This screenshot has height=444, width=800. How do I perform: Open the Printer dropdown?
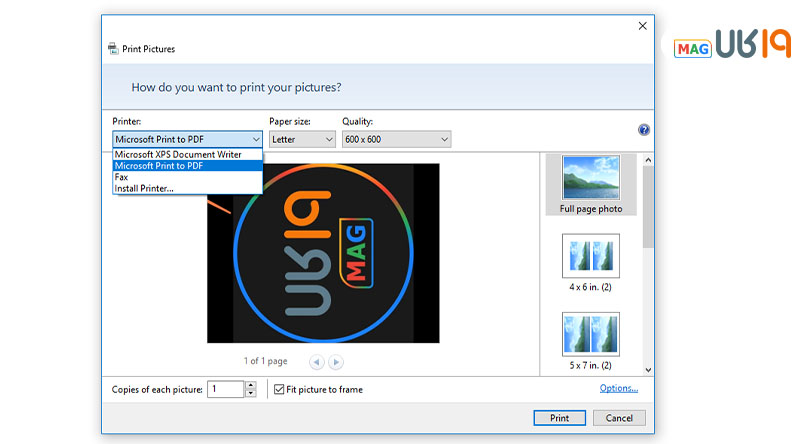pos(187,140)
